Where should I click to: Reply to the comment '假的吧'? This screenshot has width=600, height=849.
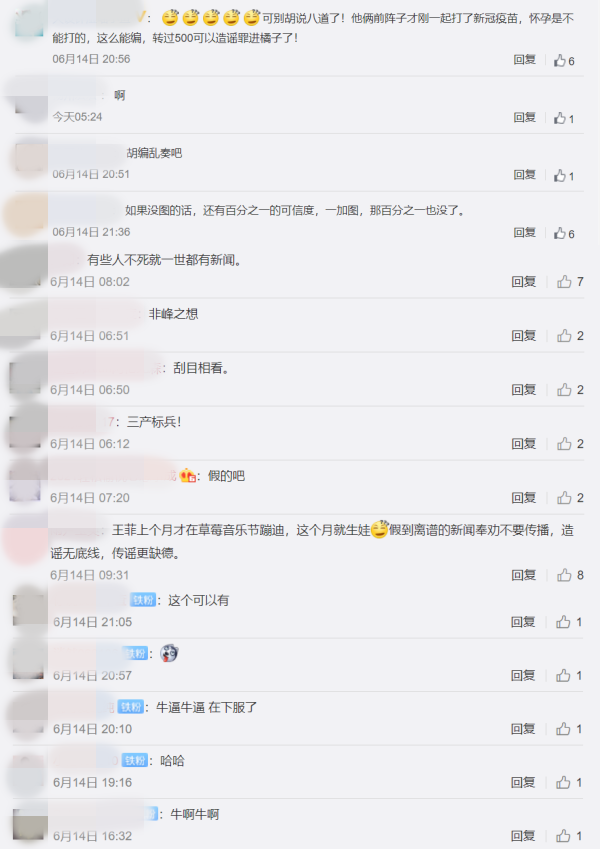pyautogui.click(x=524, y=498)
